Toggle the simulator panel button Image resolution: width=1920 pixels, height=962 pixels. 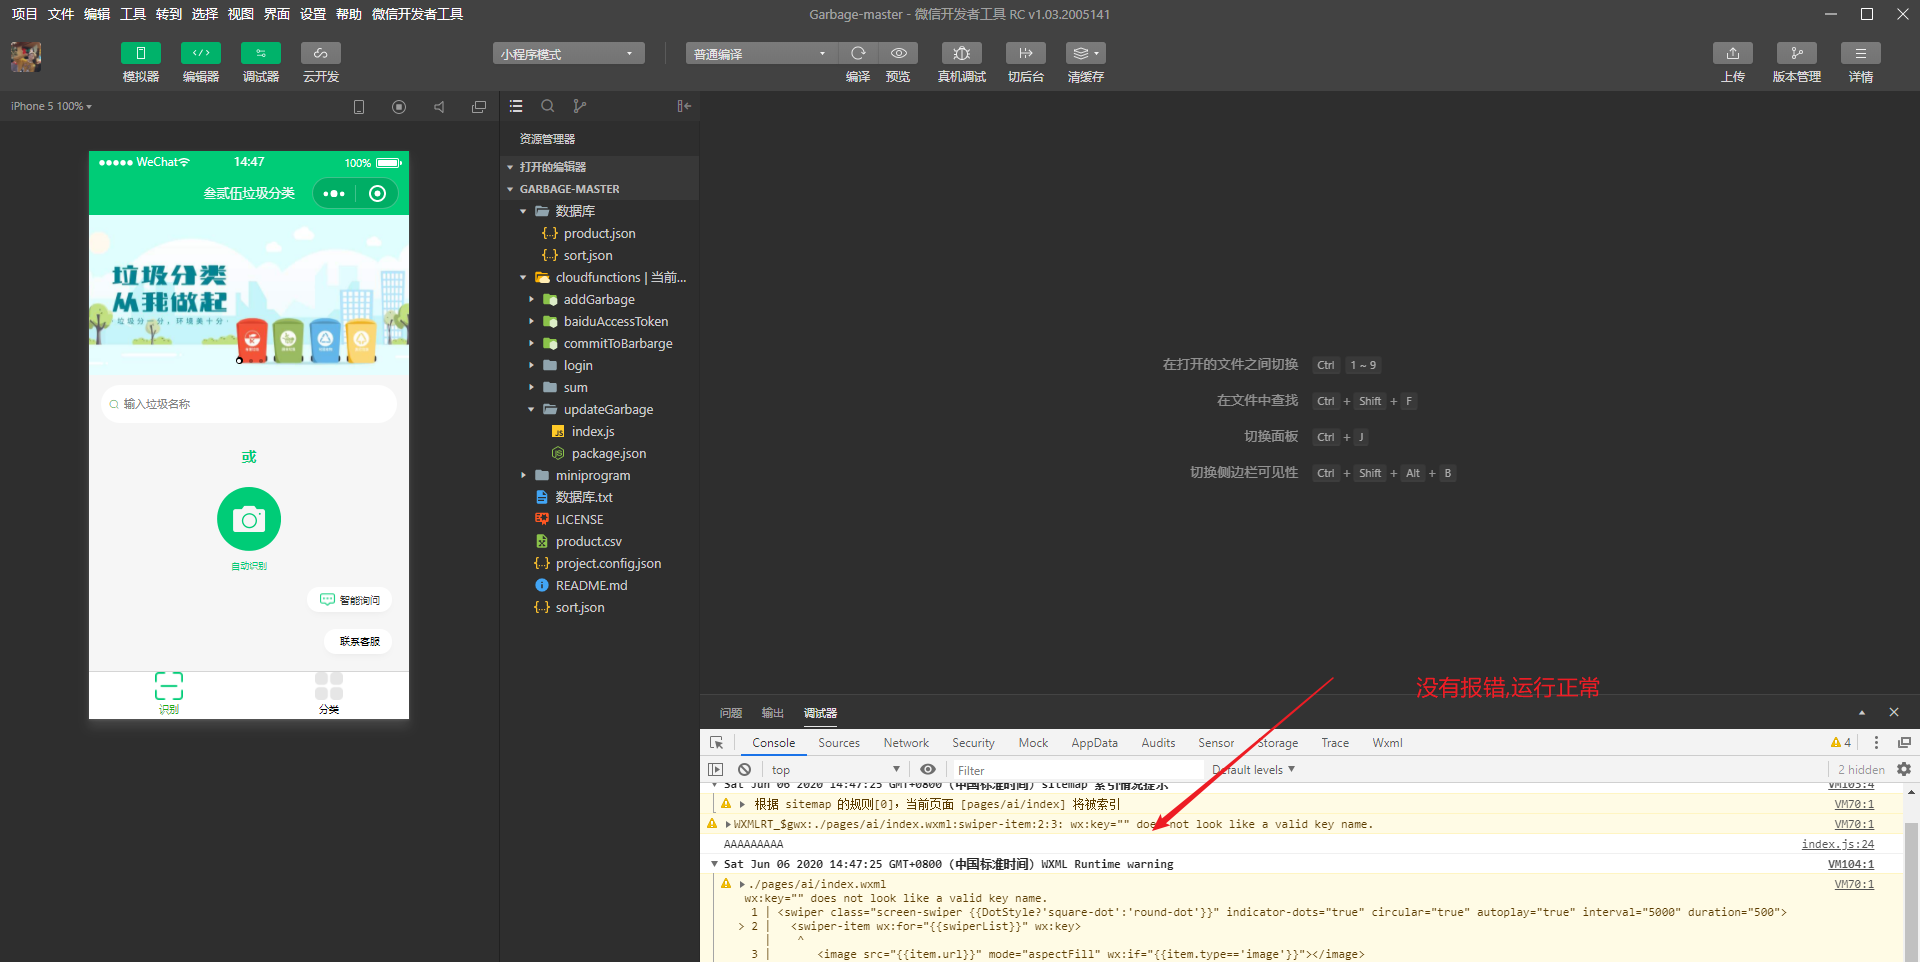point(141,53)
